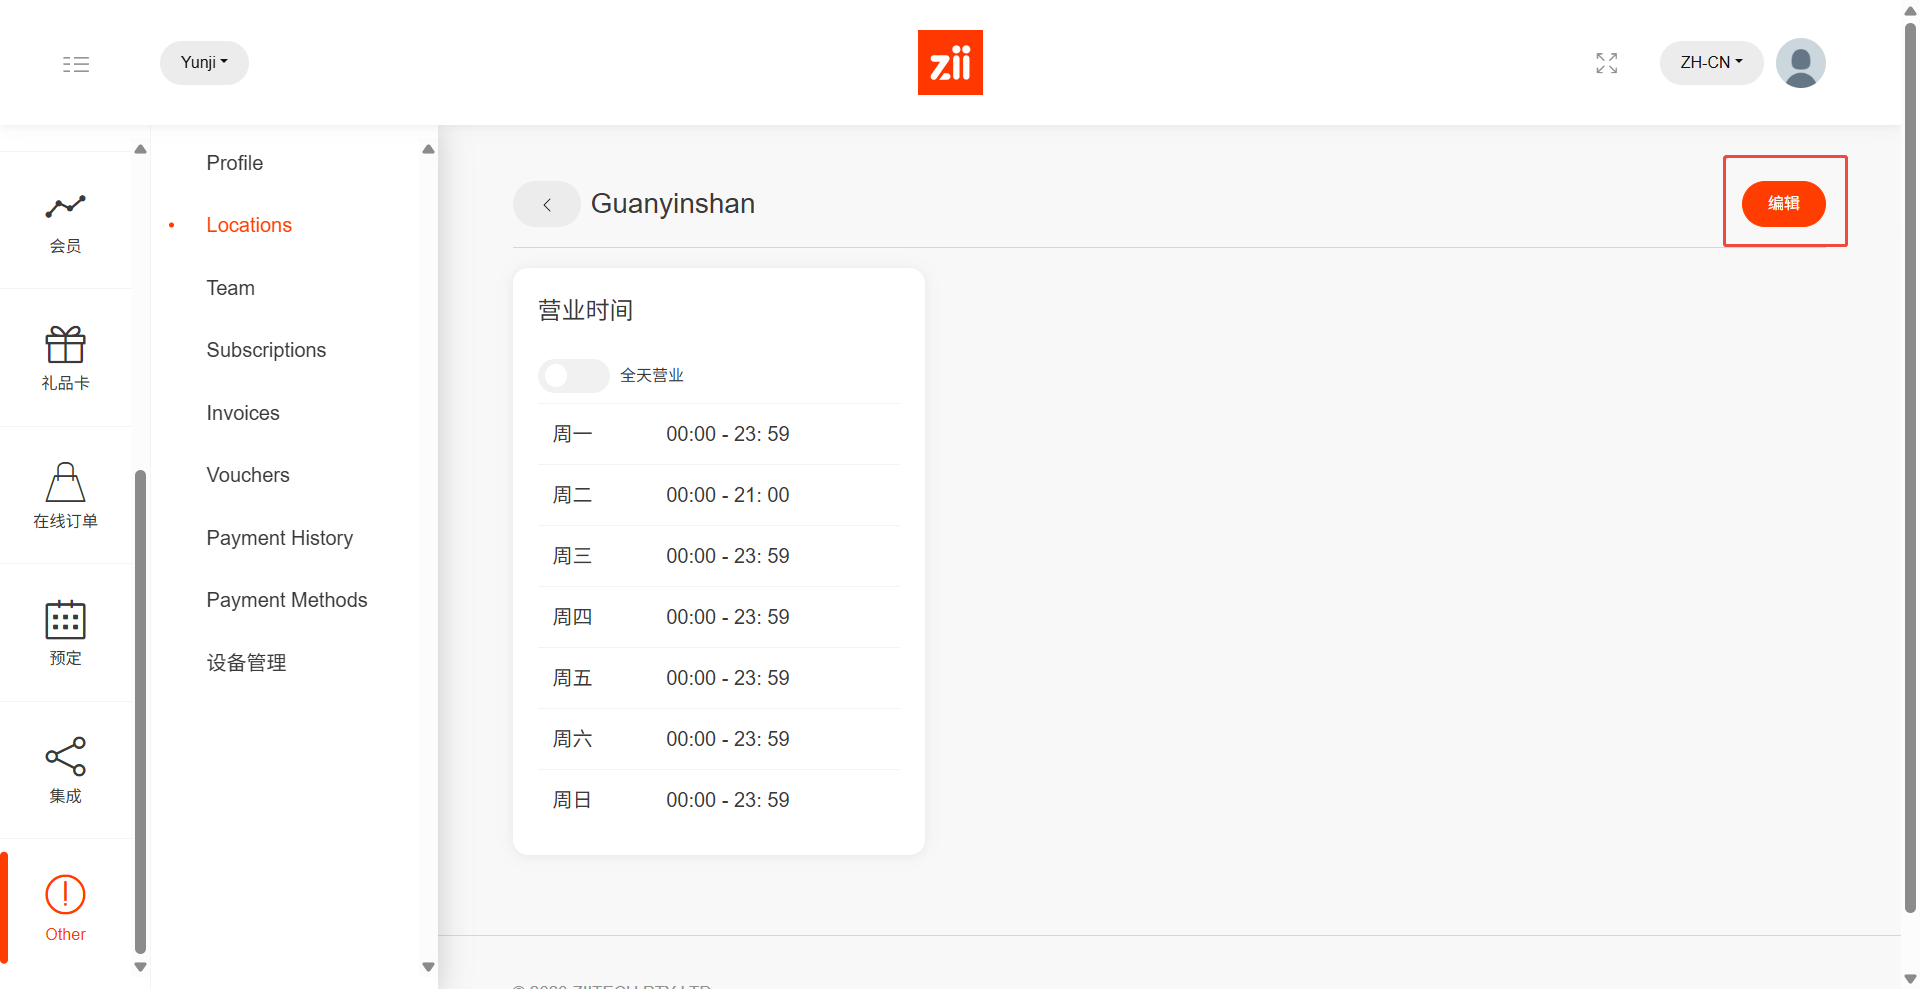Open the Profile menu item
This screenshot has width=1920, height=989.
pos(235,163)
